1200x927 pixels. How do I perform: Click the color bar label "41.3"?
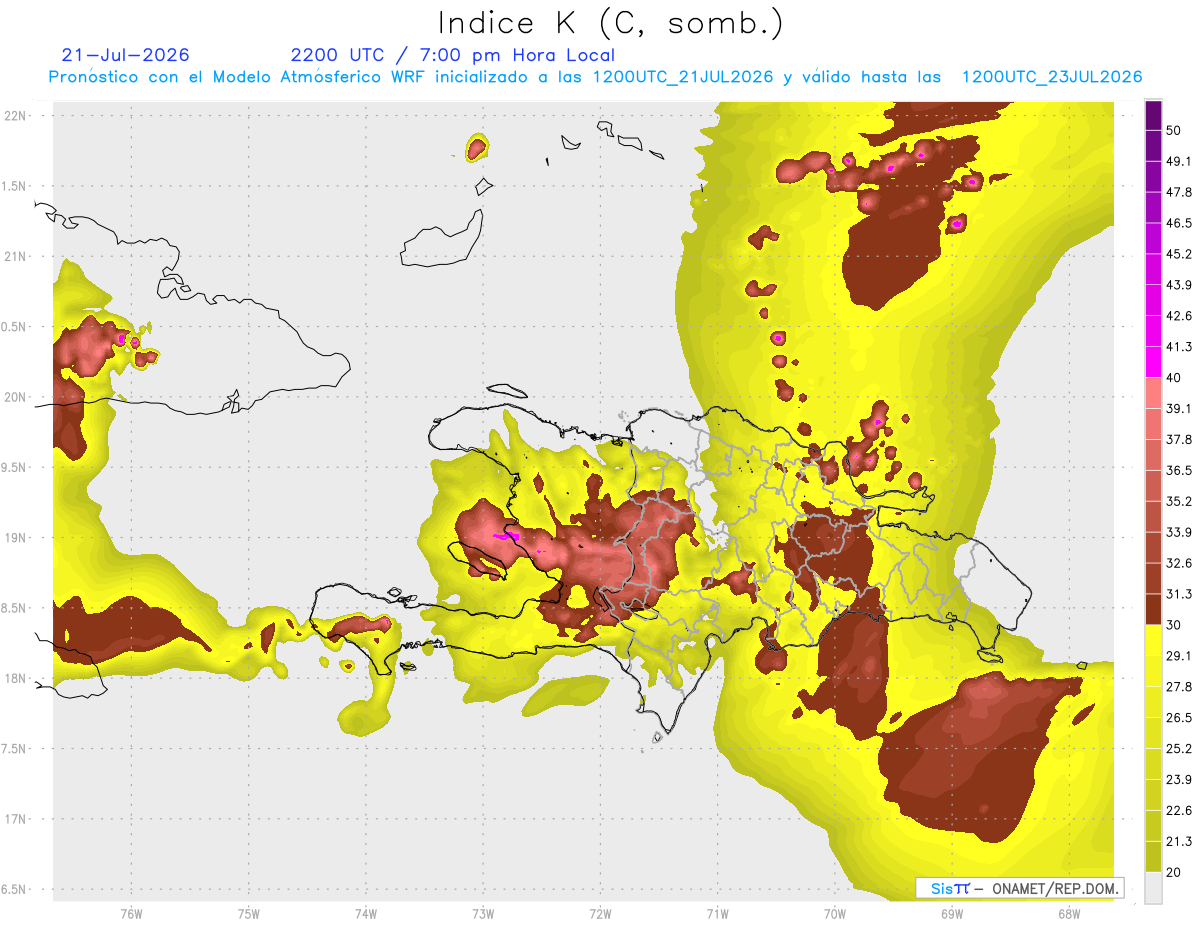(1179, 347)
